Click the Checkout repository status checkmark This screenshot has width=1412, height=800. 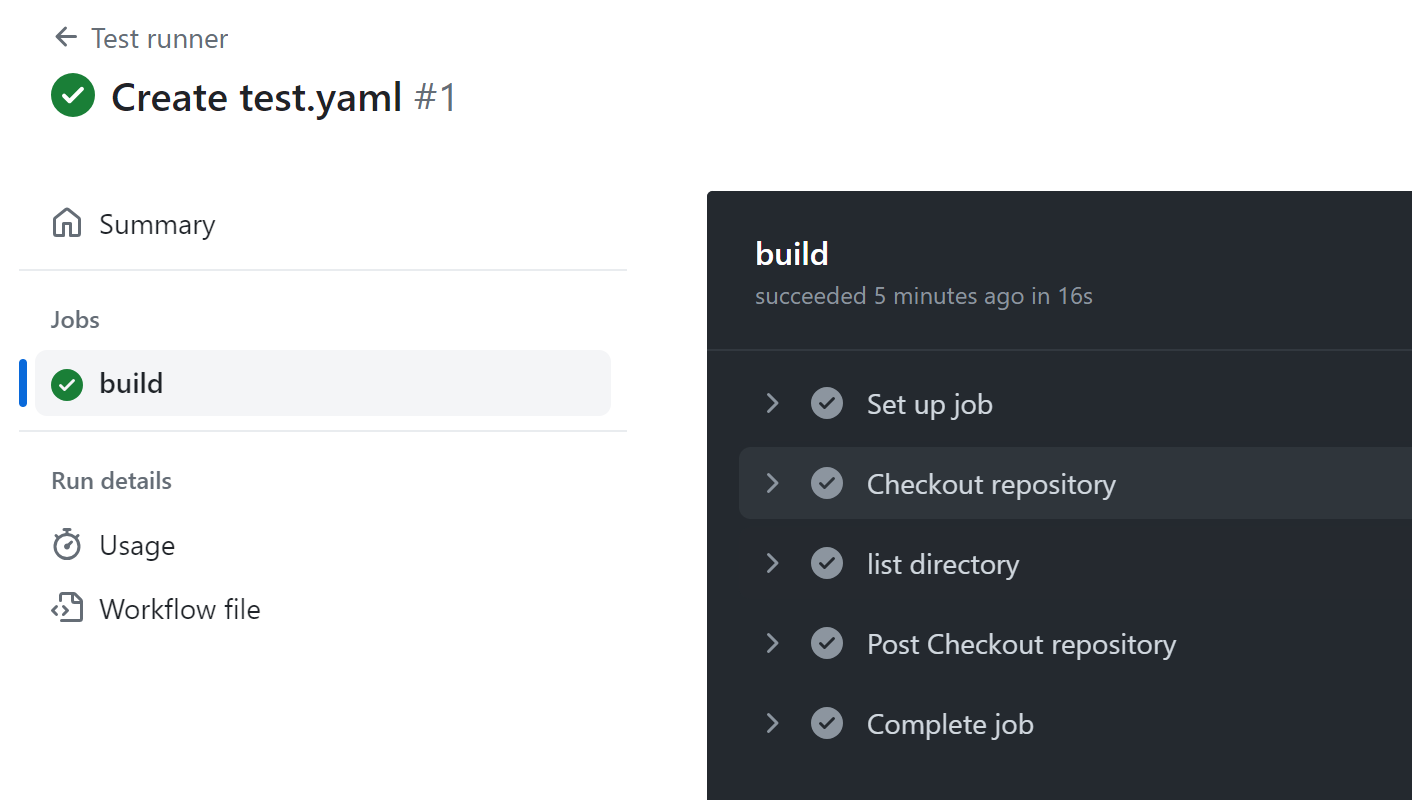[x=827, y=484]
